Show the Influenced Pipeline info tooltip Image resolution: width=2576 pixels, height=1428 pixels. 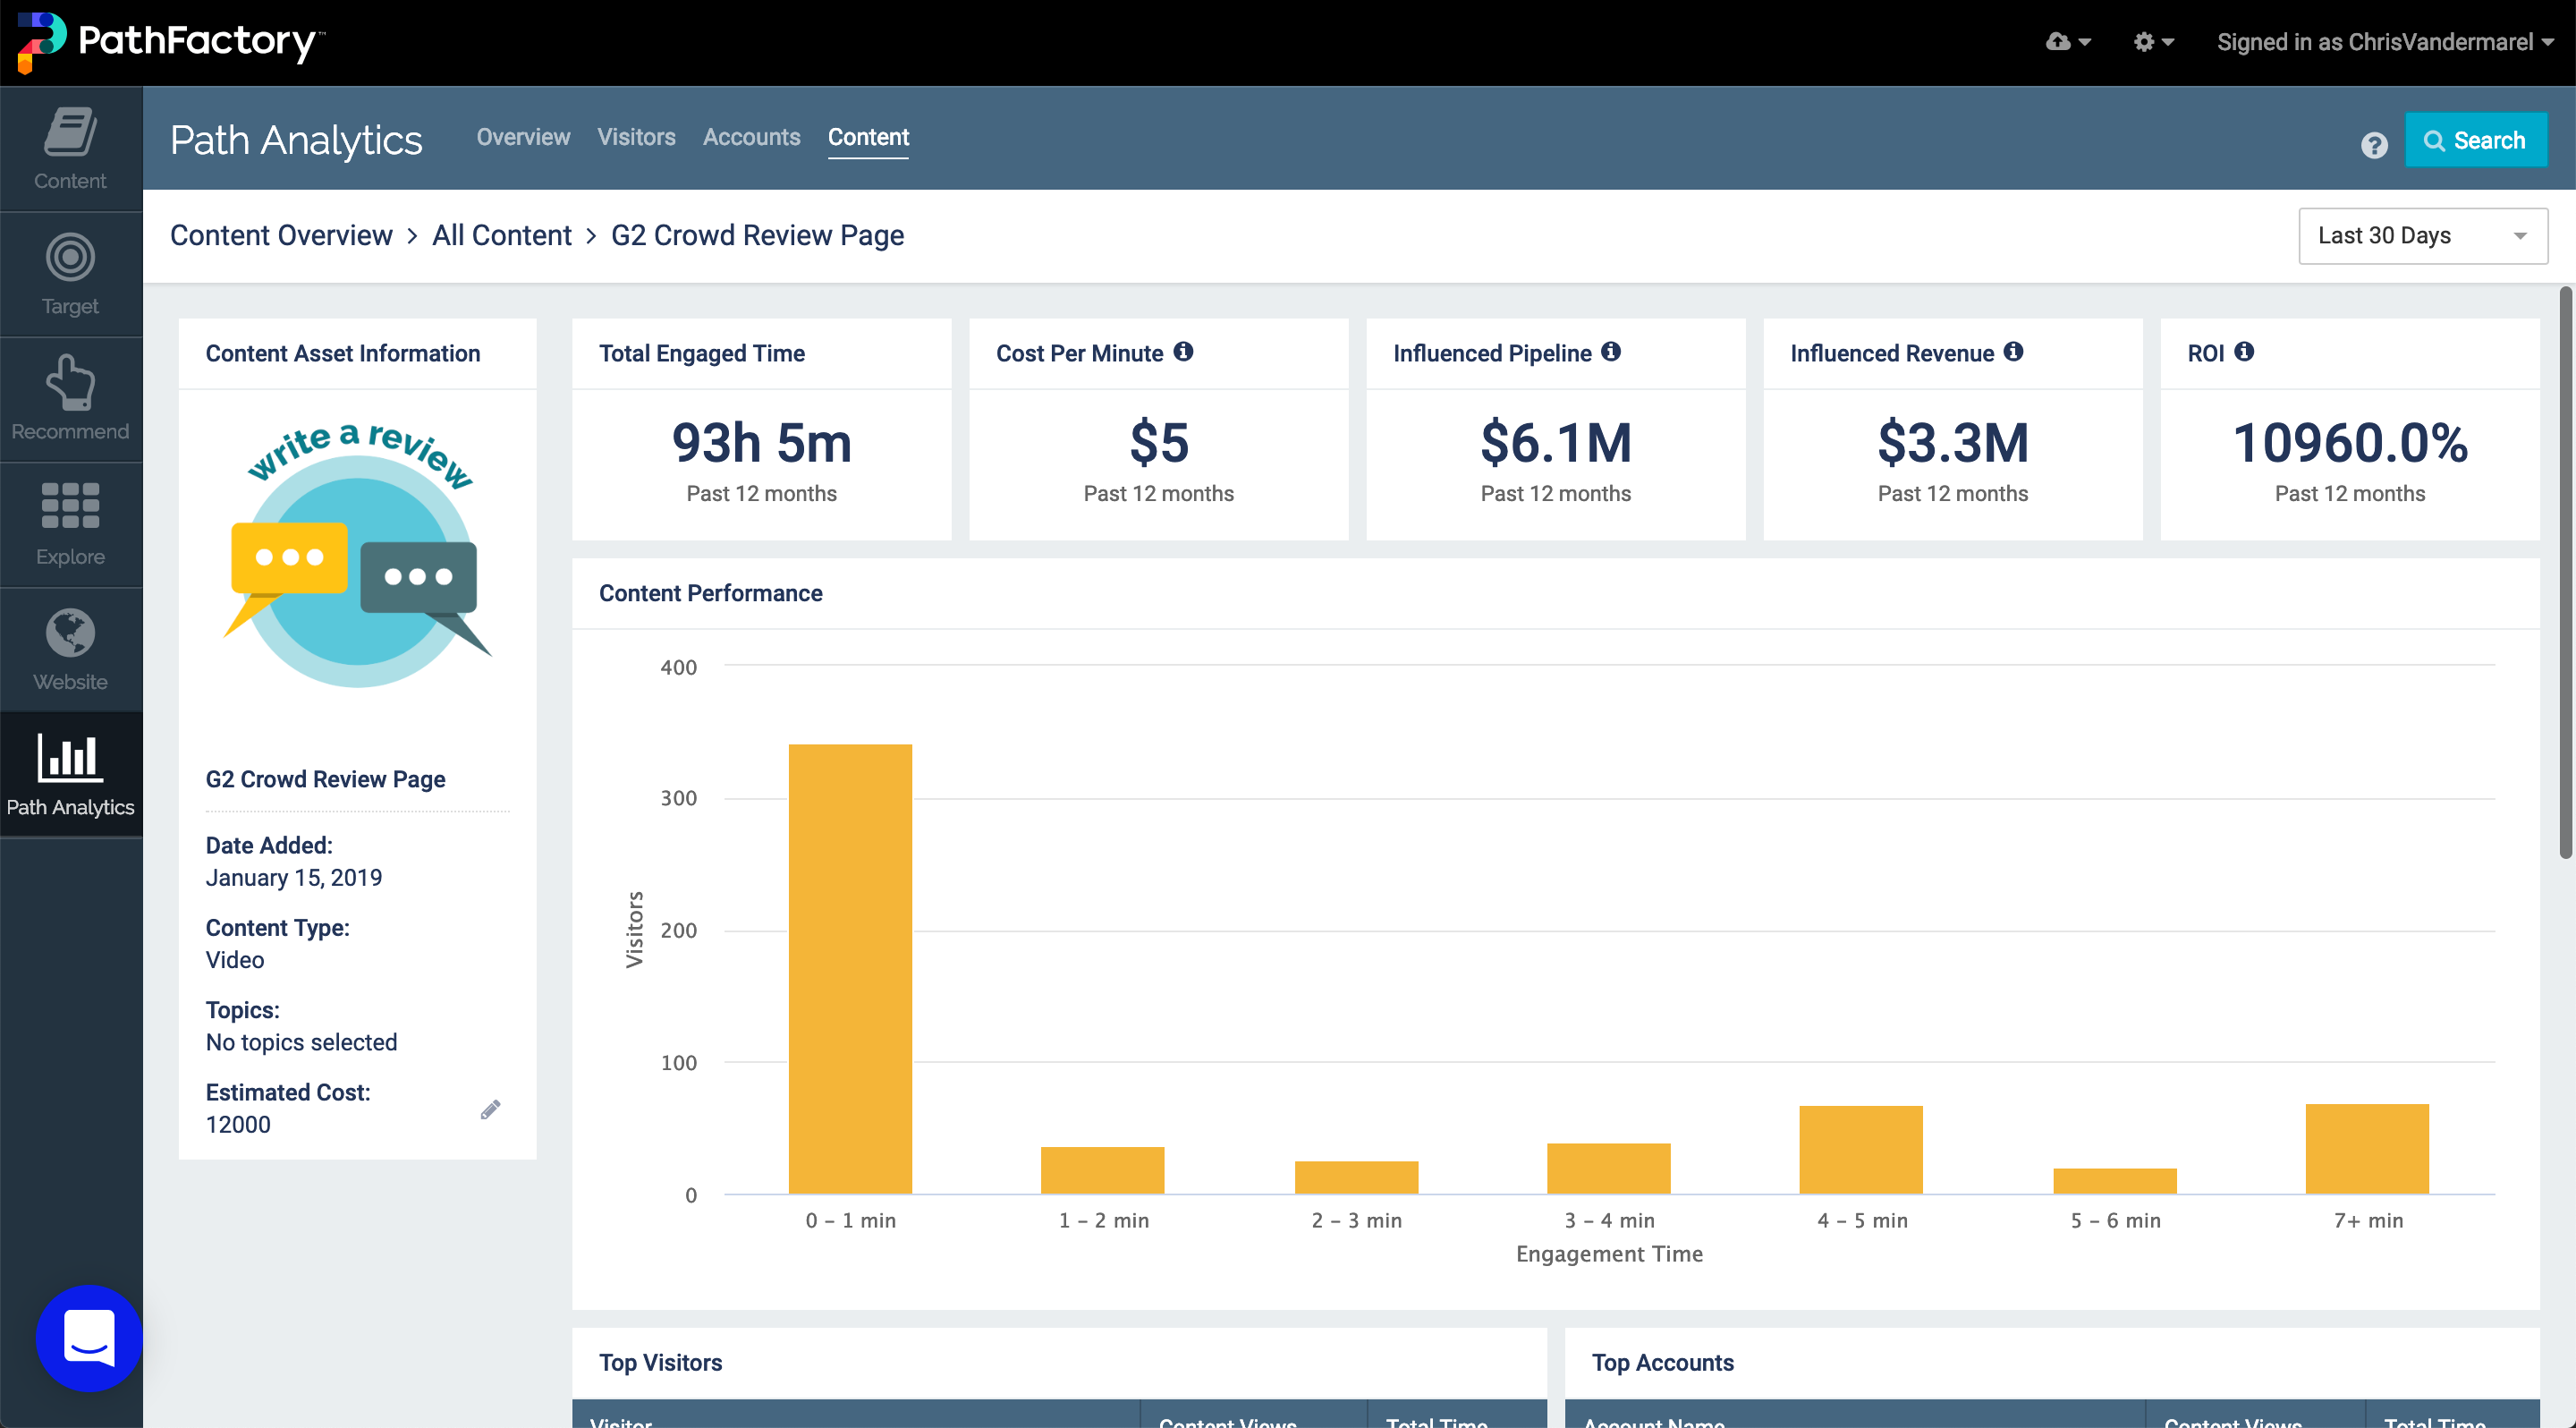[x=1610, y=351]
